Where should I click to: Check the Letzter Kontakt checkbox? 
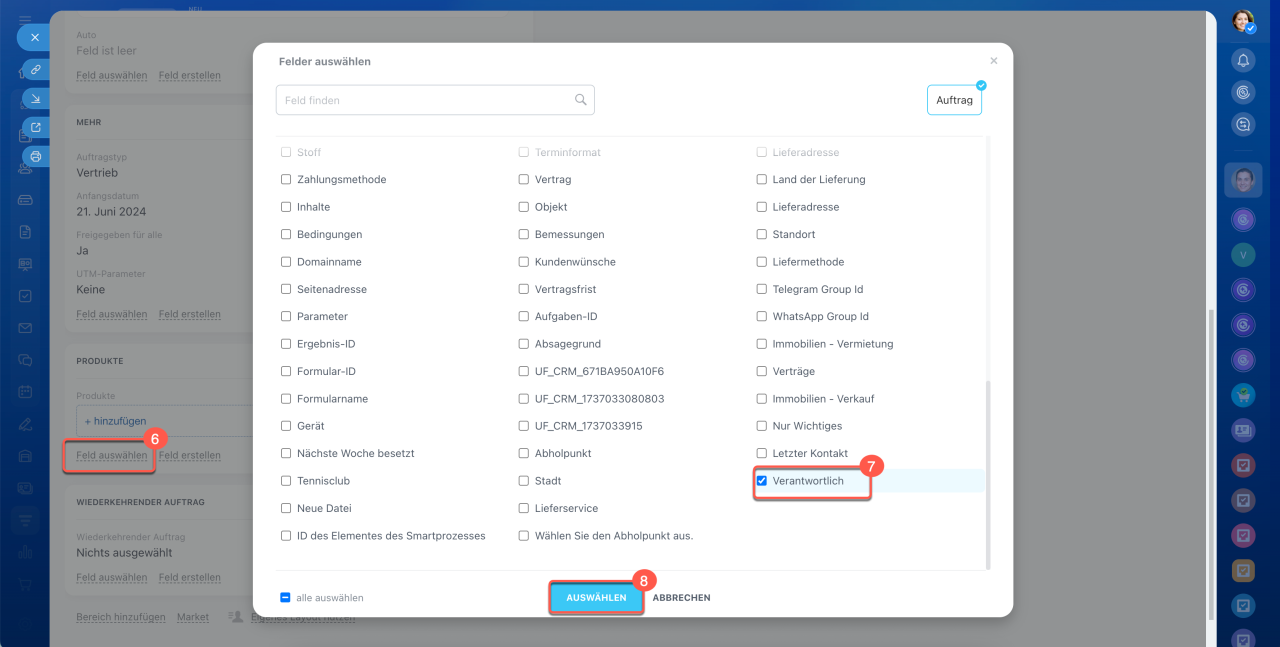coord(762,453)
